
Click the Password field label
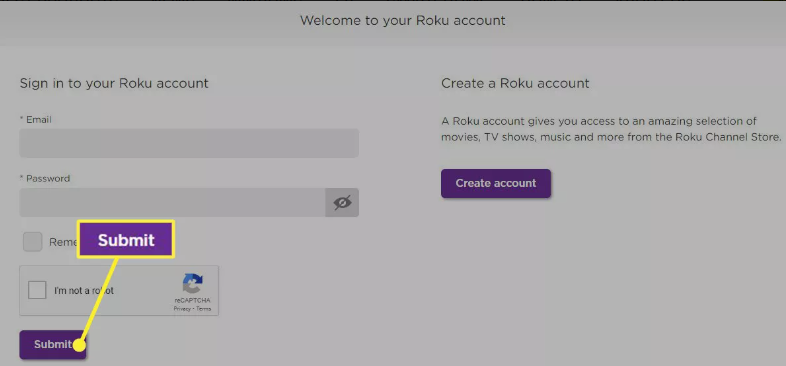[x=45, y=178]
